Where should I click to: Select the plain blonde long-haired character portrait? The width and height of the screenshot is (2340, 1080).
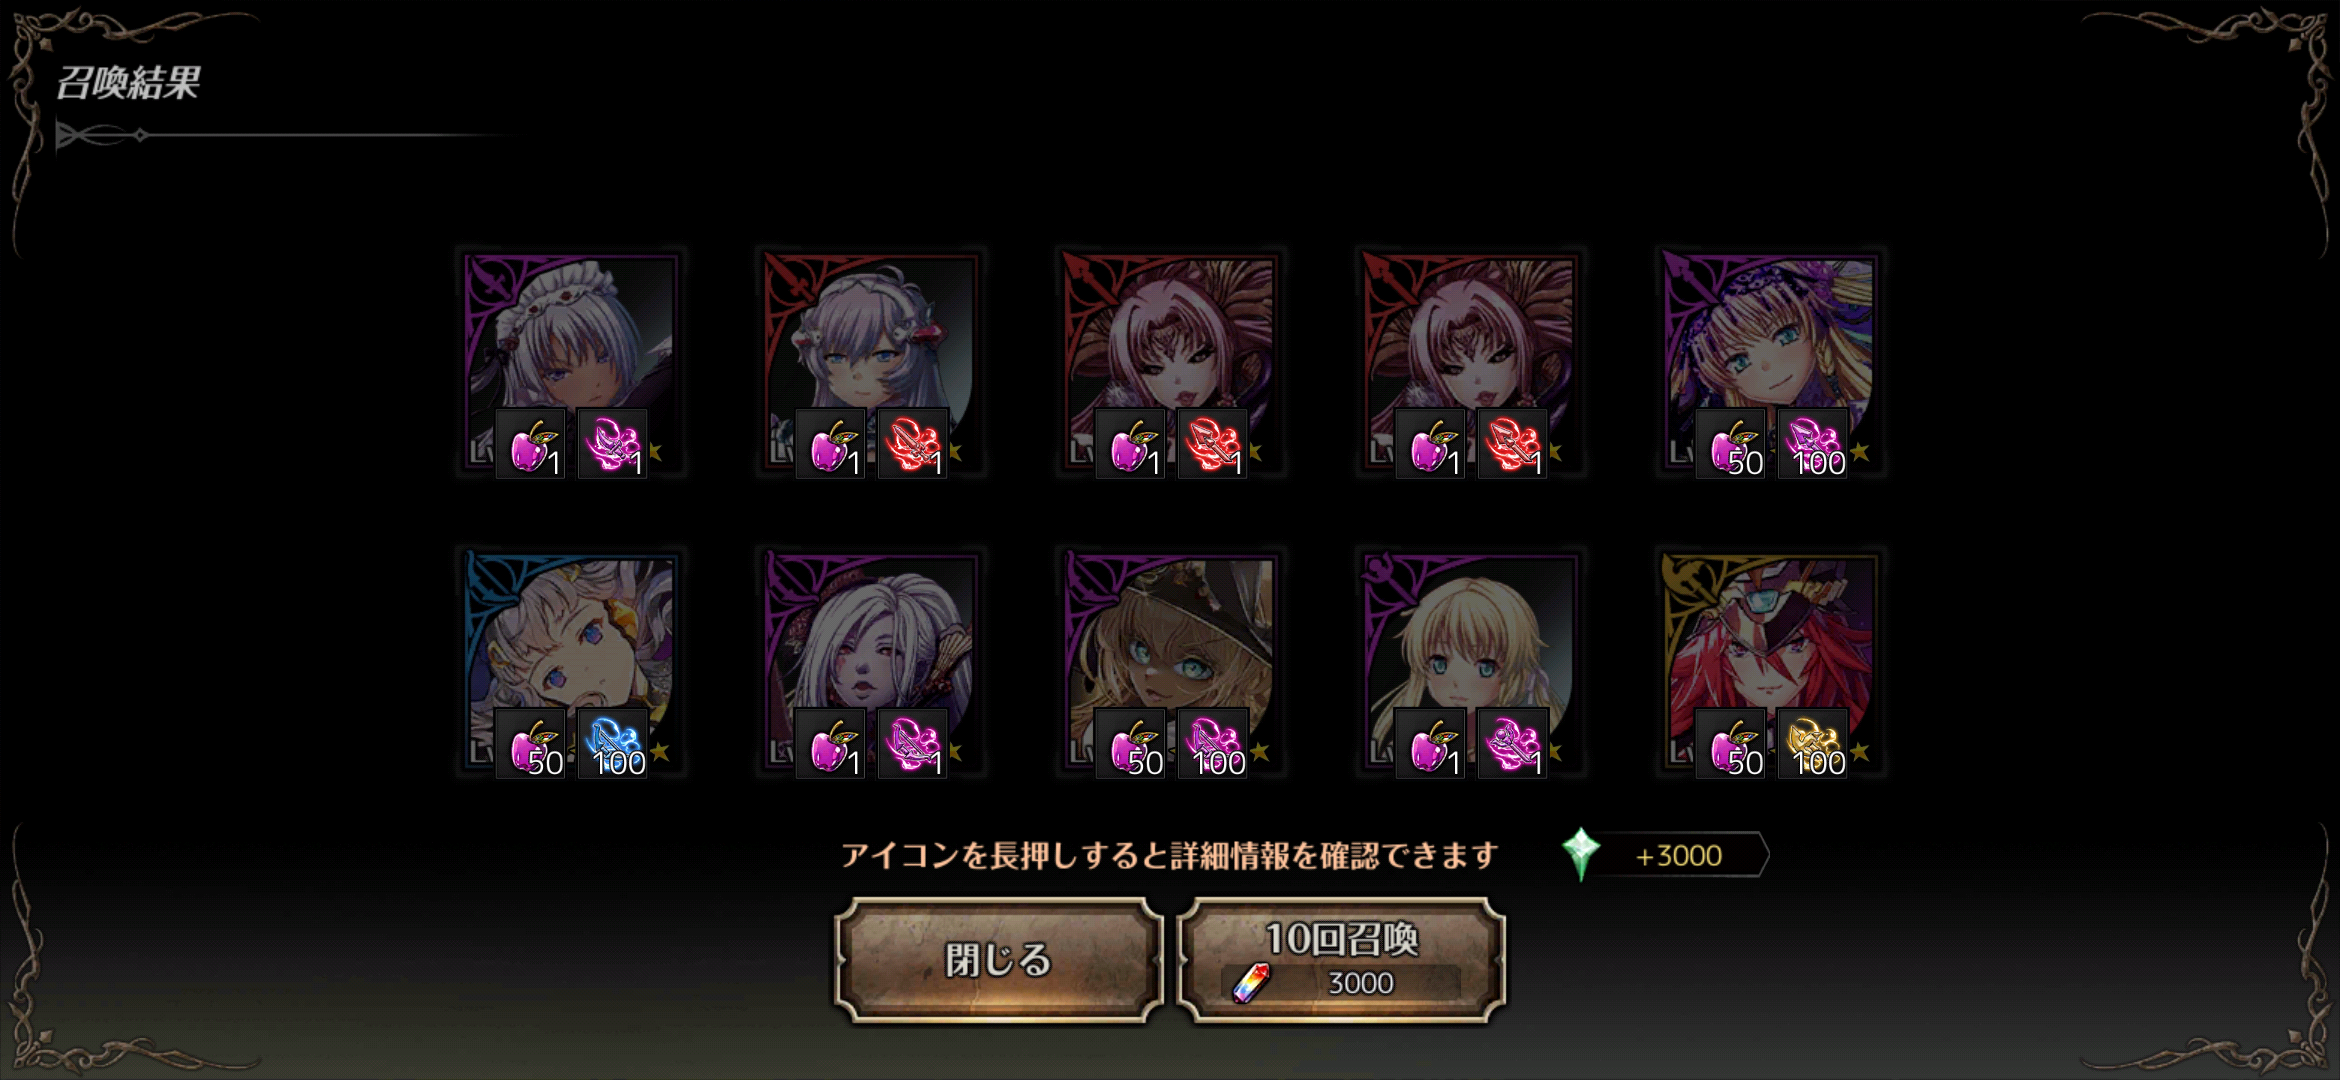pyautogui.click(x=1471, y=662)
